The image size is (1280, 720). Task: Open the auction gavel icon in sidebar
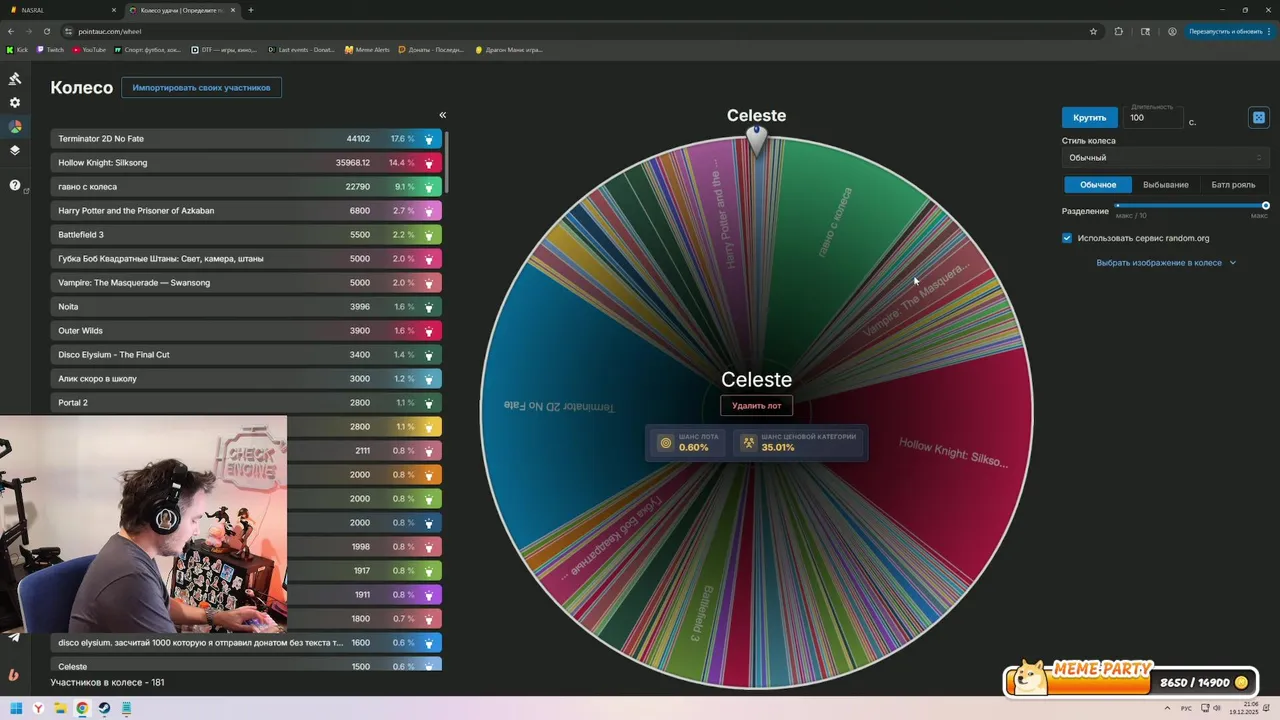tap(15, 78)
